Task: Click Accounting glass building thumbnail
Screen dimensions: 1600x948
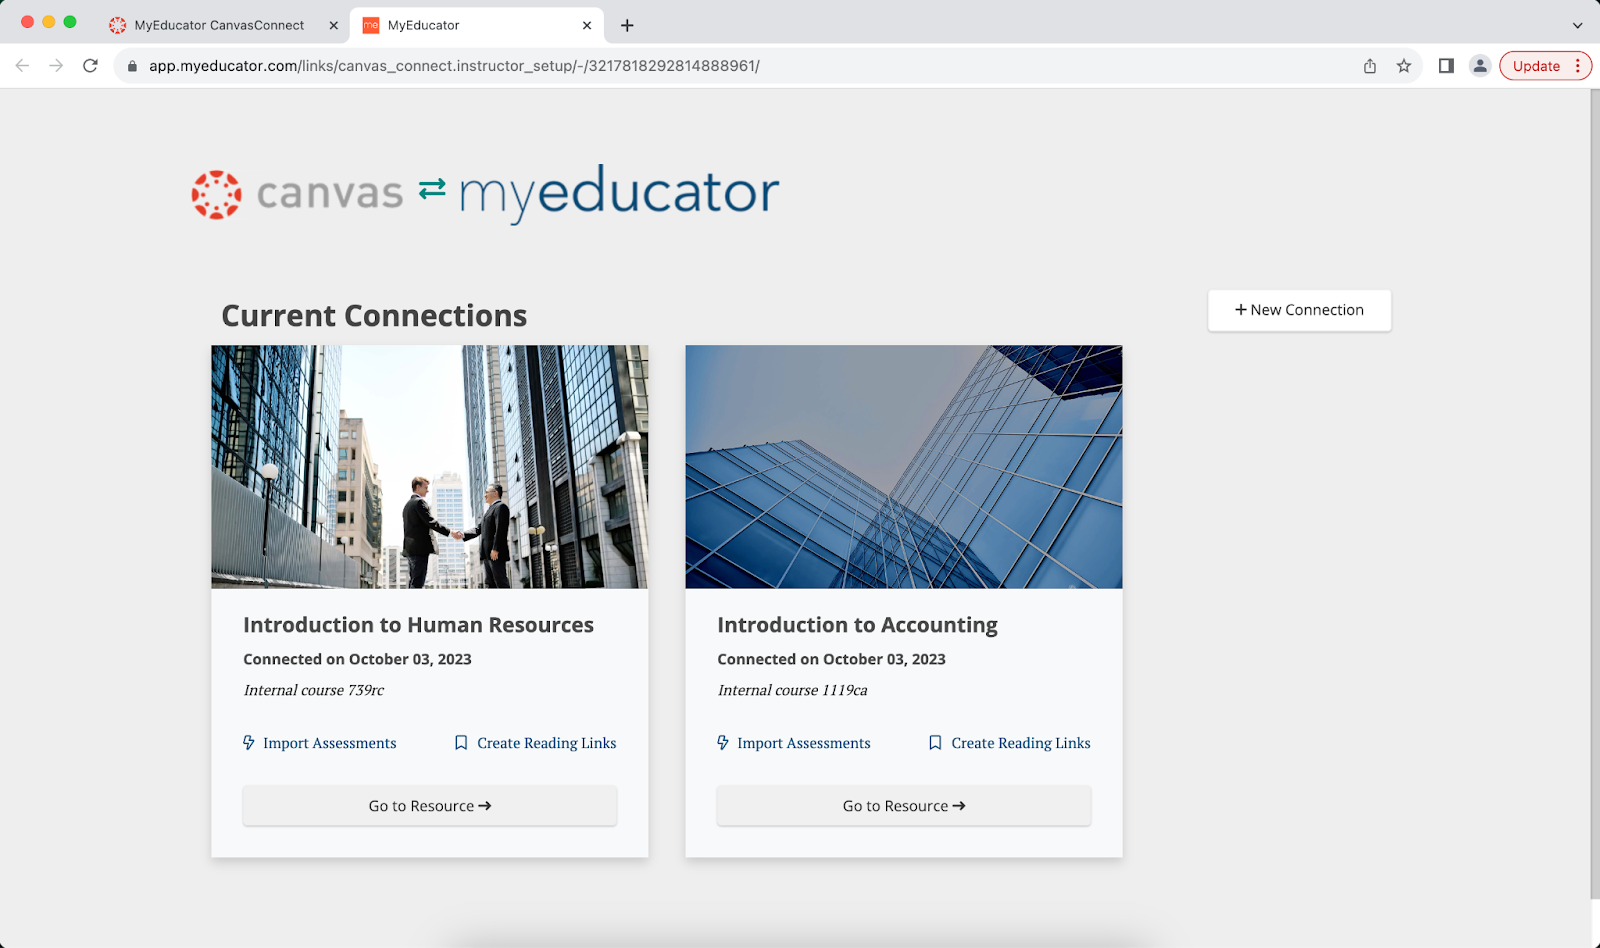Action: (x=904, y=467)
